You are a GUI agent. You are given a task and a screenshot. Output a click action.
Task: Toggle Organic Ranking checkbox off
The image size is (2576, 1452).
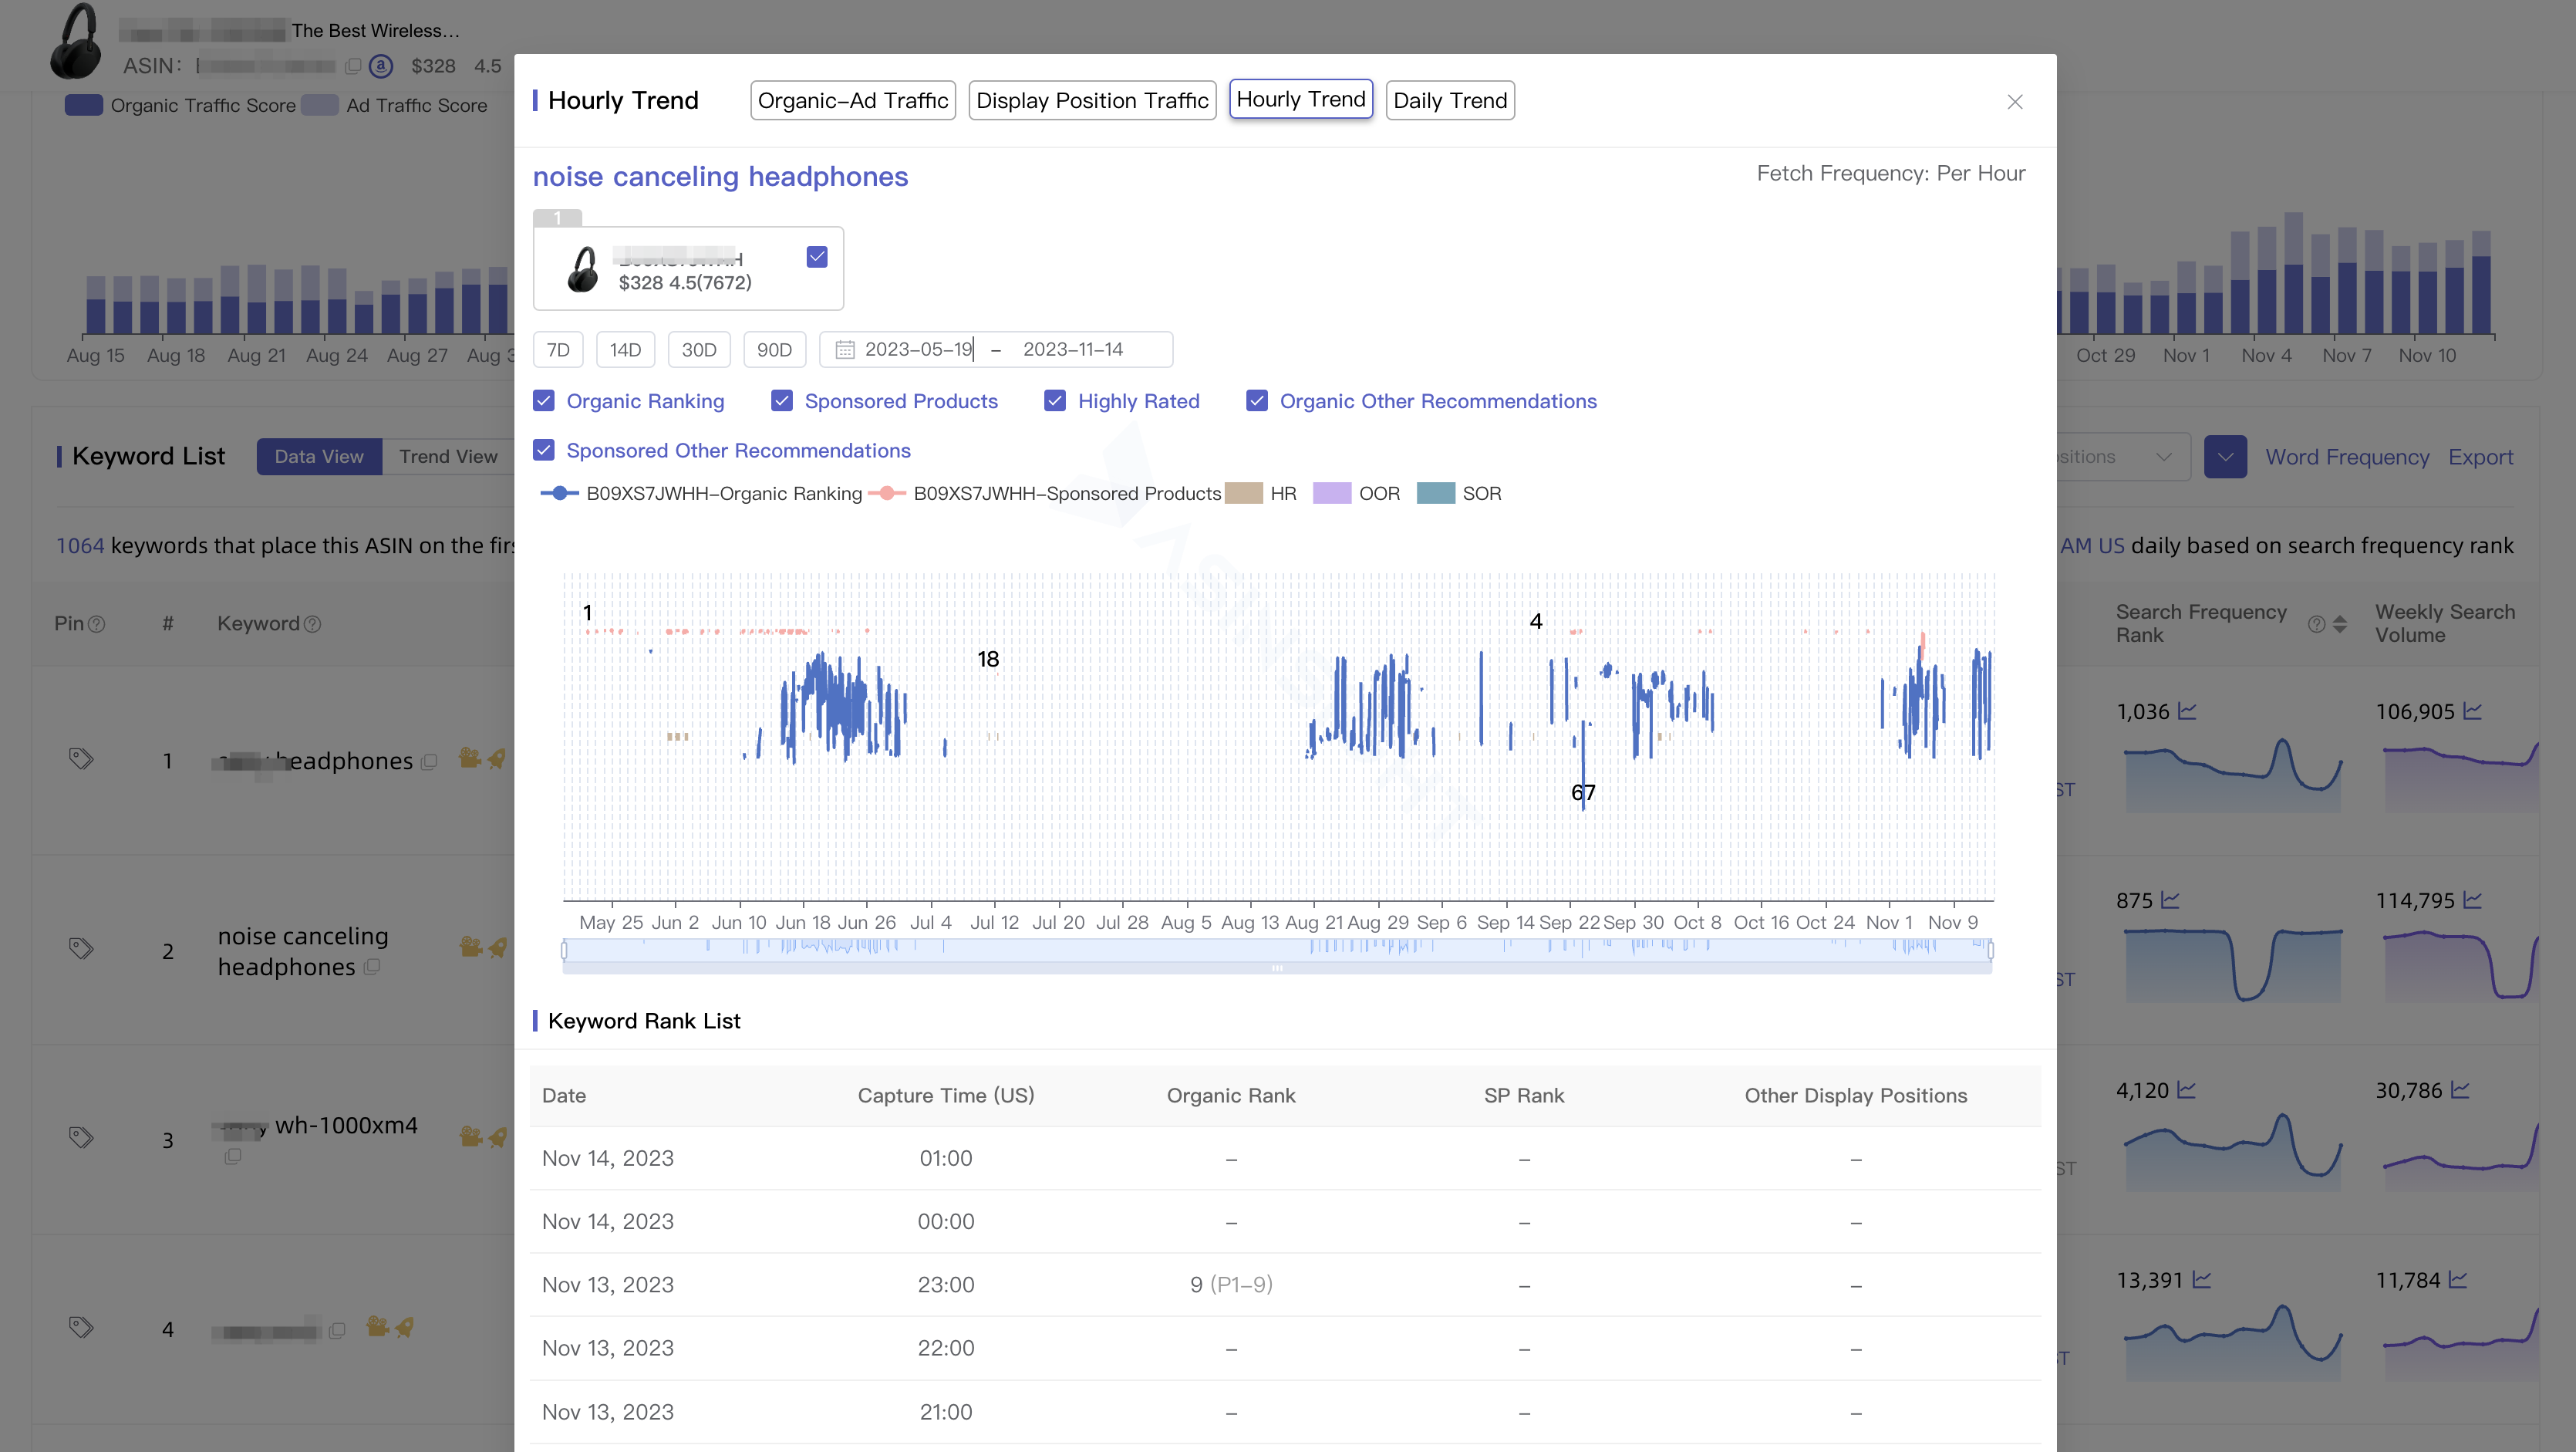(x=543, y=400)
